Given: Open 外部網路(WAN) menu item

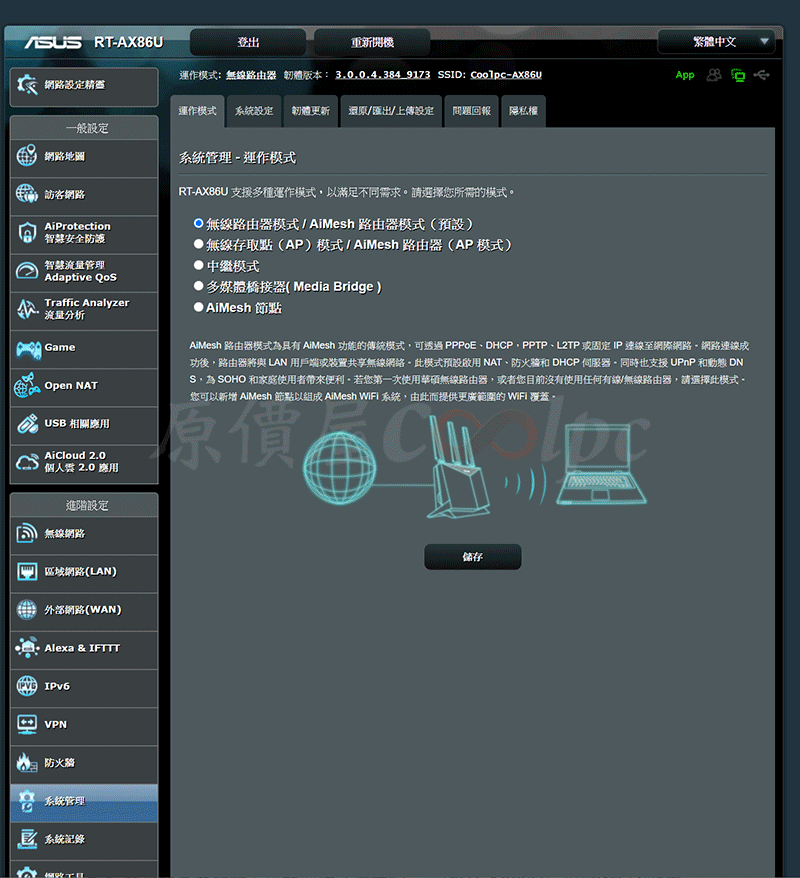Looking at the screenshot, I should coord(84,610).
